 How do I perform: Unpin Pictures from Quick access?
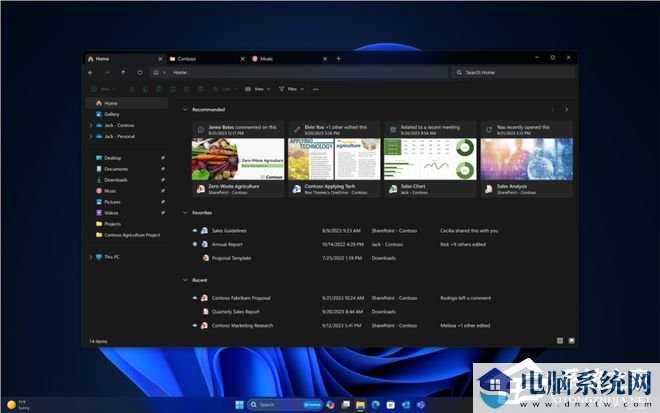coord(163,202)
